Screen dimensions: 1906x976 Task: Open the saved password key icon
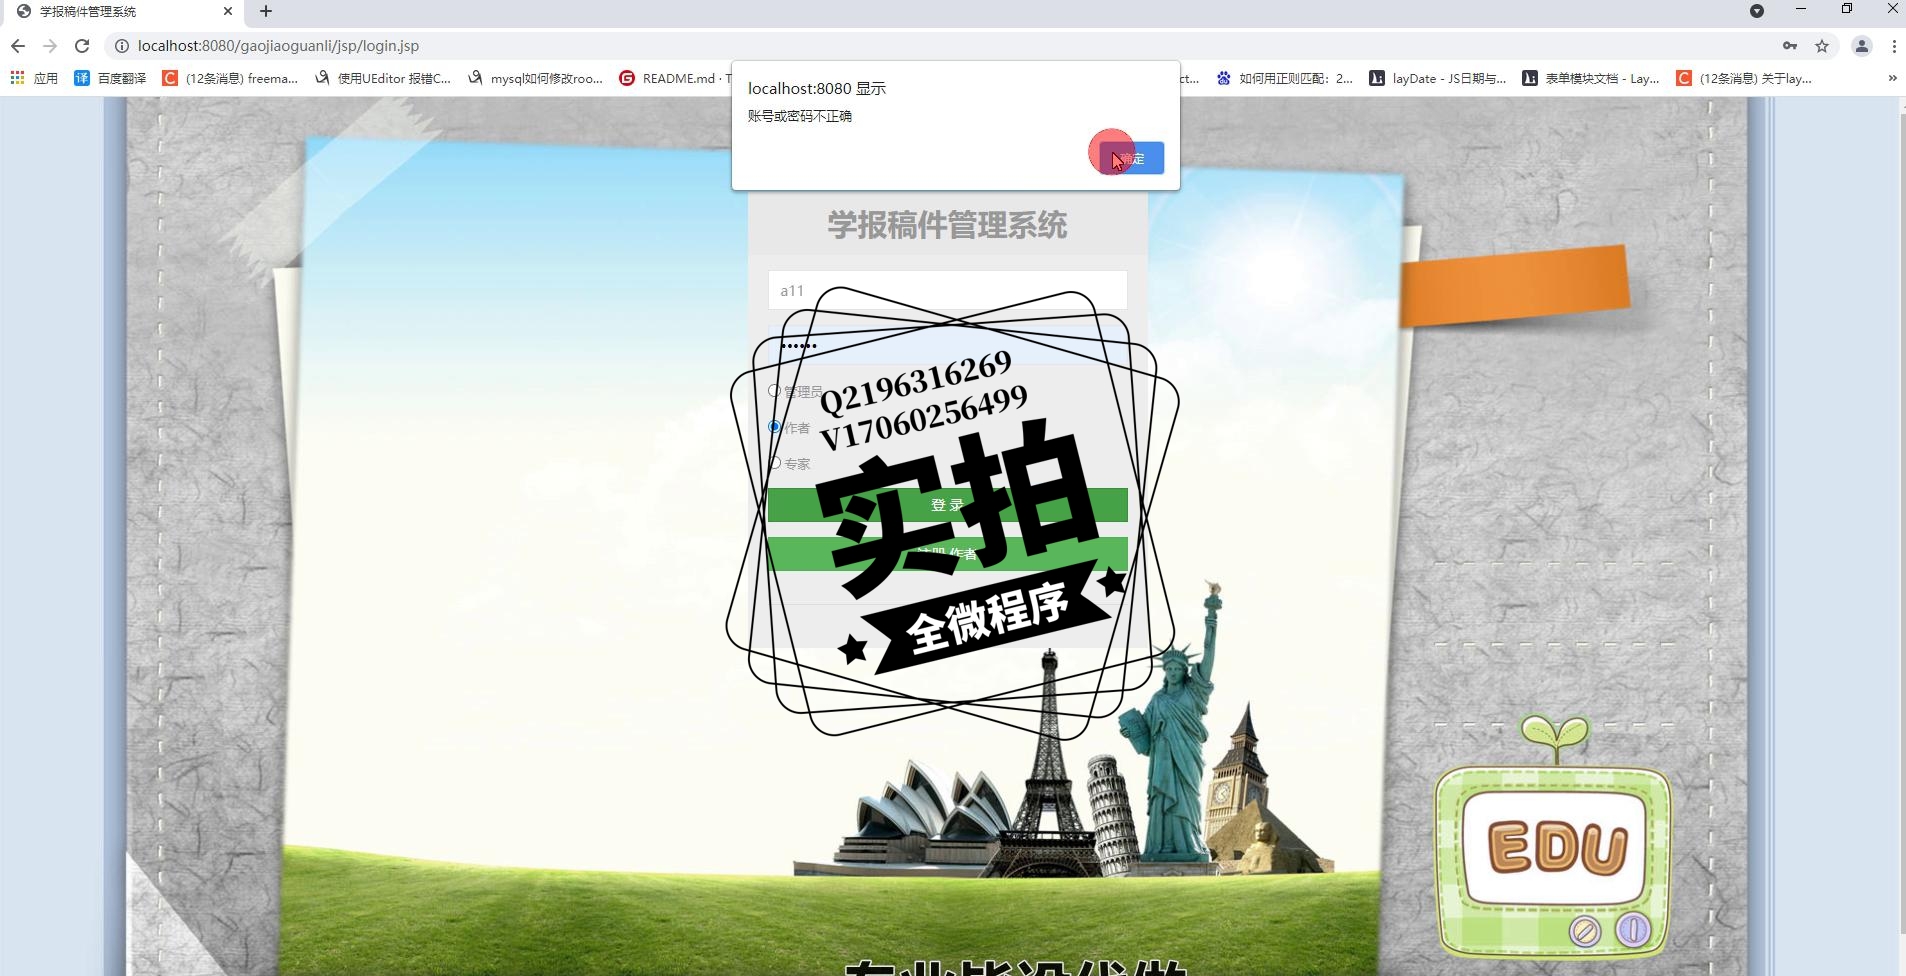coord(1790,46)
